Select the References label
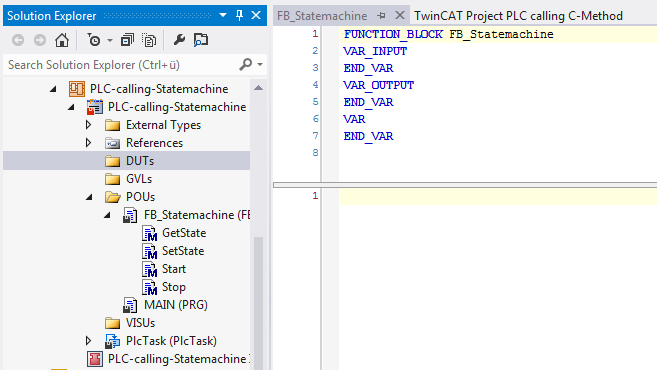 pyautogui.click(x=154, y=143)
